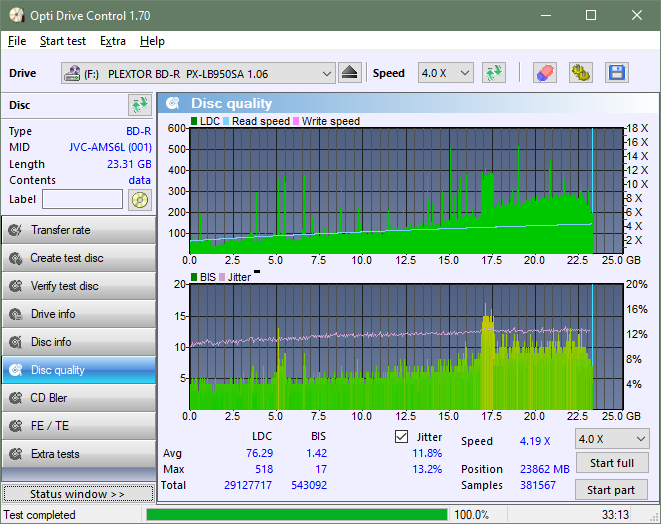Image resolution: width=661 pixels, height=524 pixels.
Task: Click the Disc info sidebar icon
Action: point(16,342)
